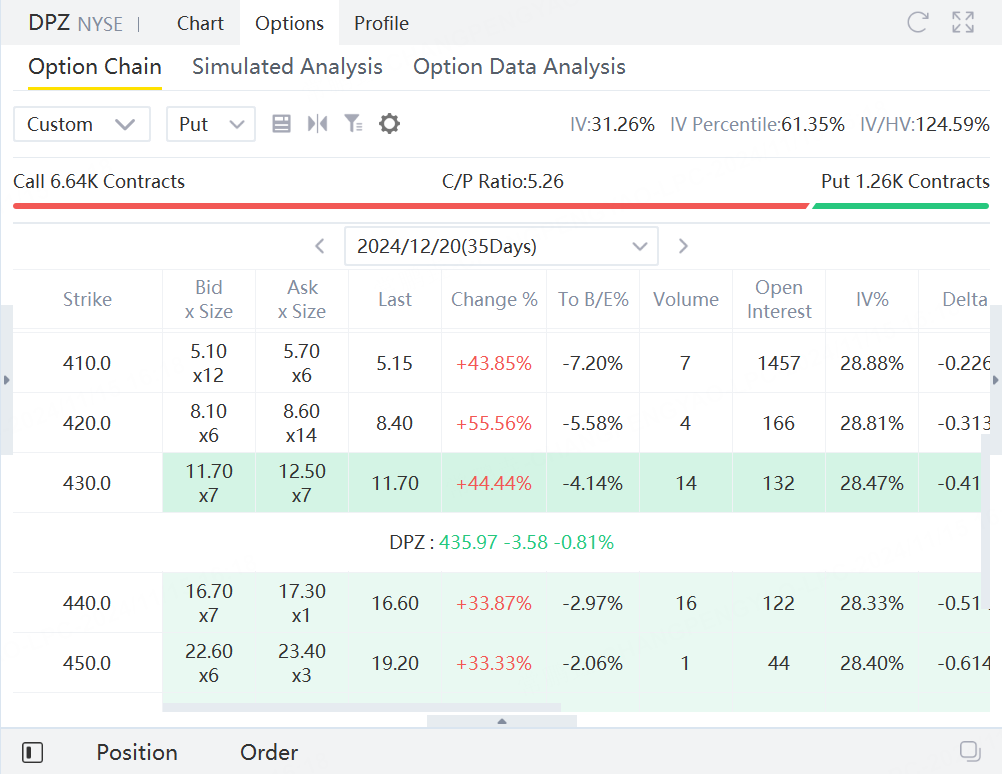Expand the bottom panel with up arrow
The image size is (1002, 774).
coord(502,721)
